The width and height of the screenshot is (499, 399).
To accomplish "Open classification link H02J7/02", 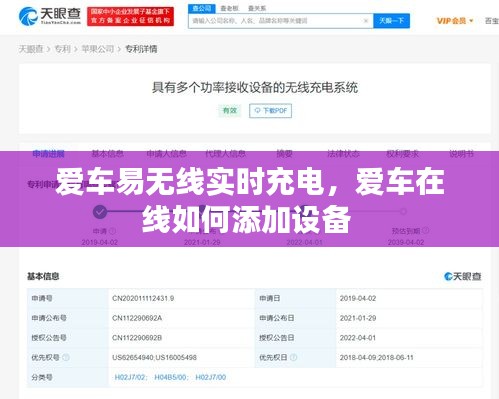I will (x=130, y=377).
